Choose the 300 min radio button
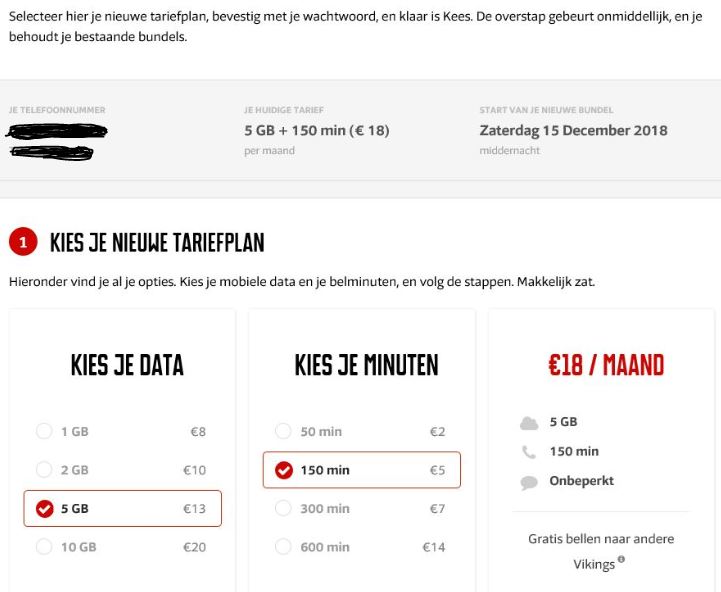Viewport: 721px width, 592px height. click(284, 509)
